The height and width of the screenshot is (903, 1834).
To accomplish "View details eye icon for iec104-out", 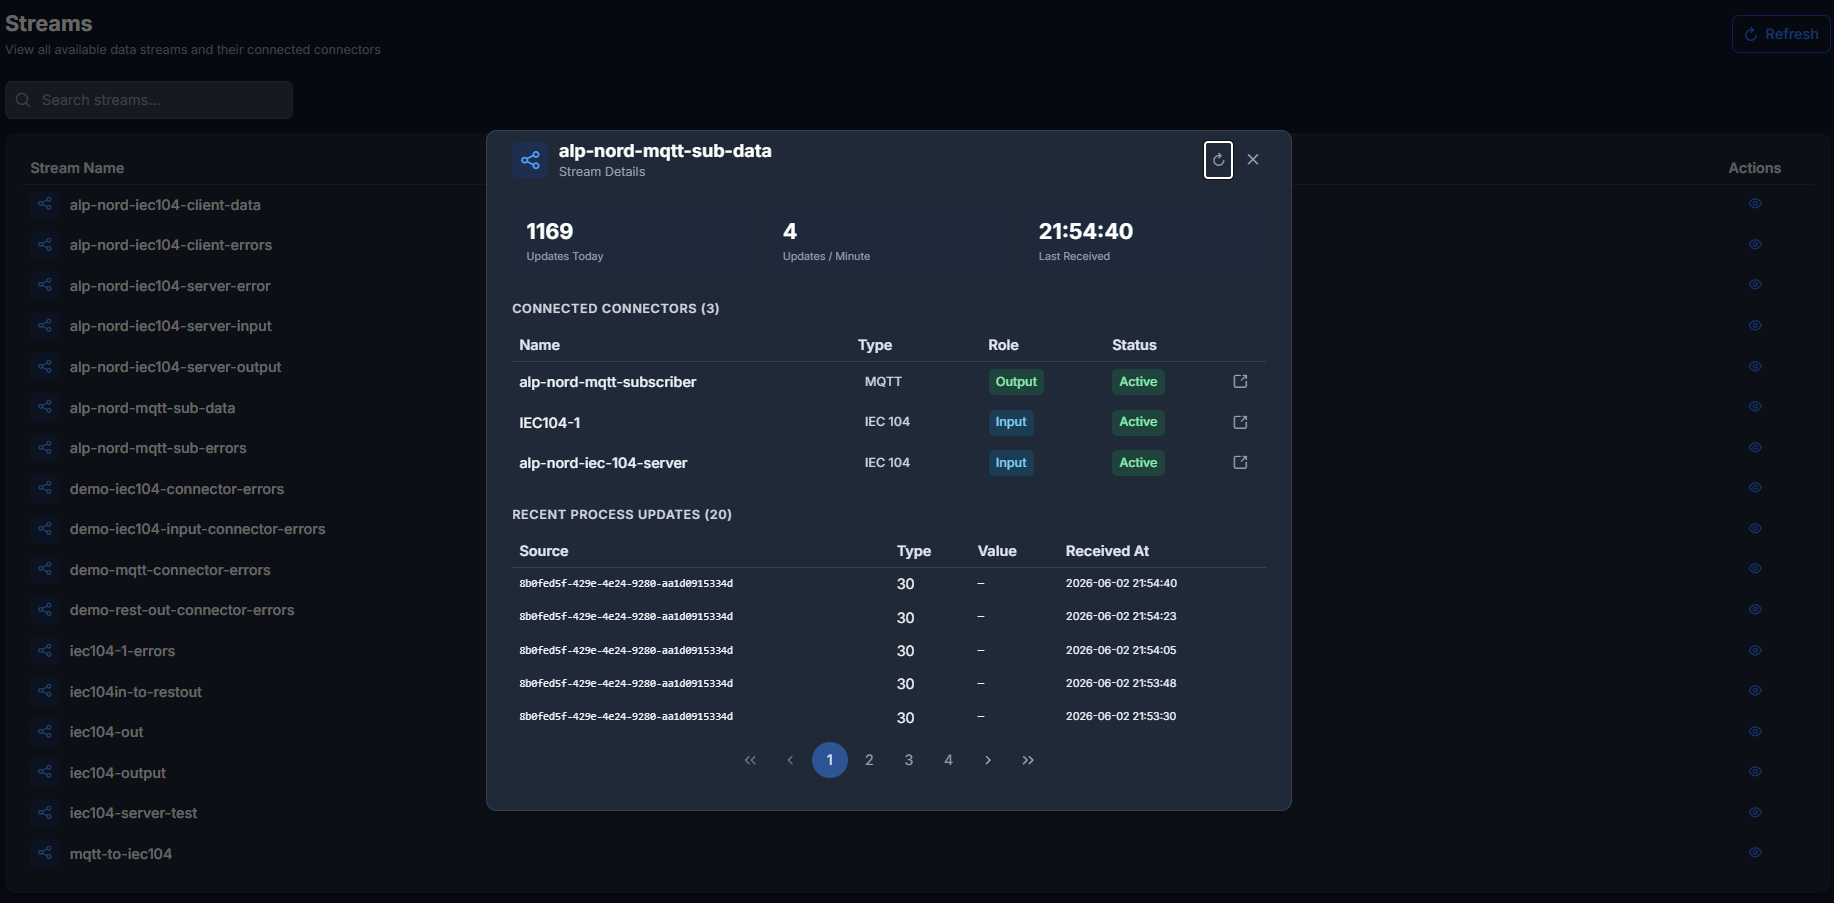I will pos(1755,731).
